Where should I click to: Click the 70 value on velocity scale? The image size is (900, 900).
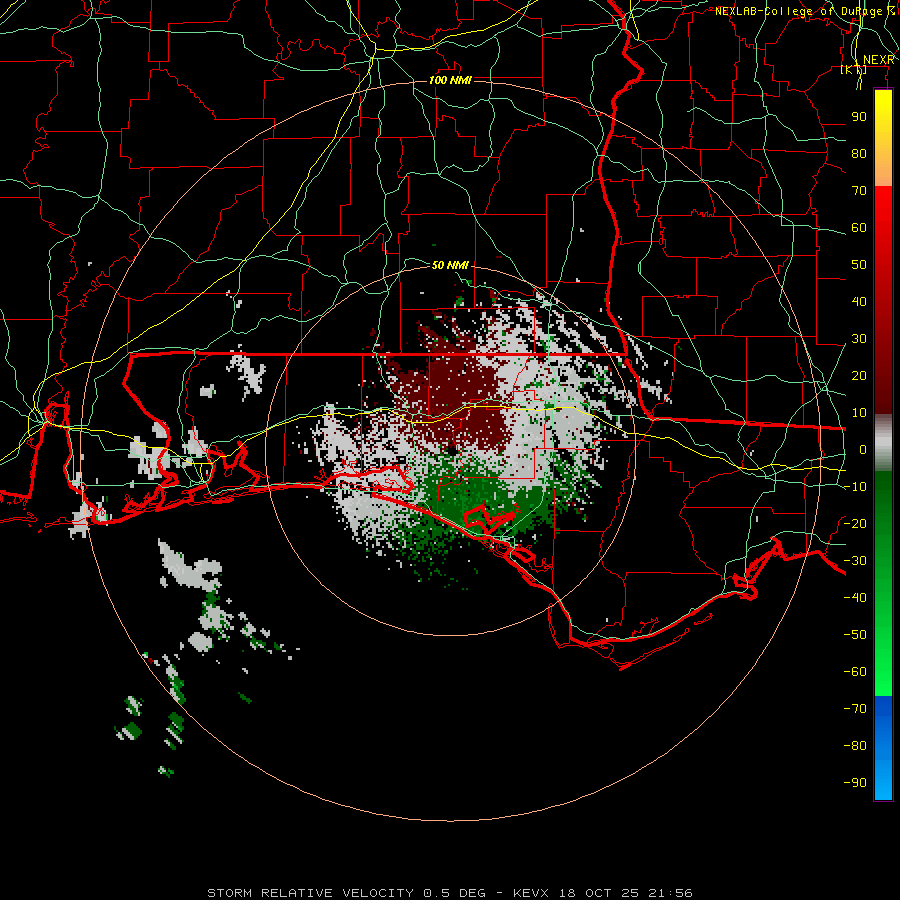(859, 191)
